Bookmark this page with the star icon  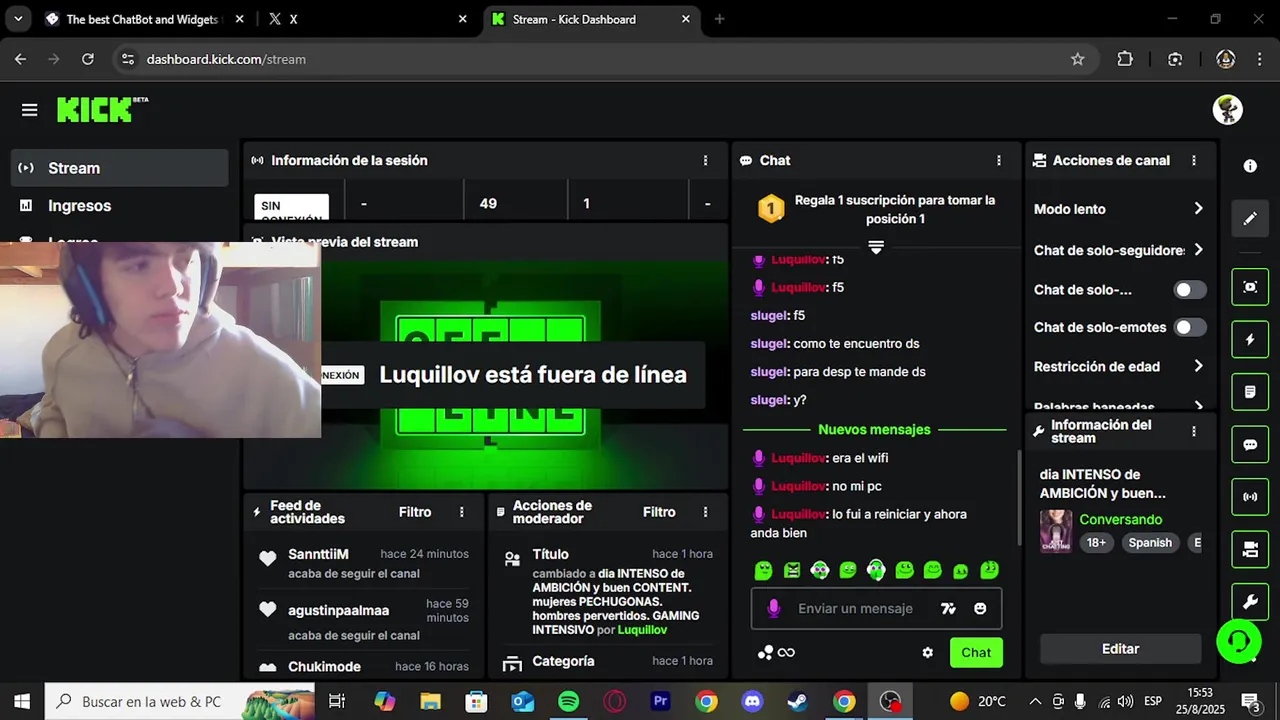pos(1077,59)
